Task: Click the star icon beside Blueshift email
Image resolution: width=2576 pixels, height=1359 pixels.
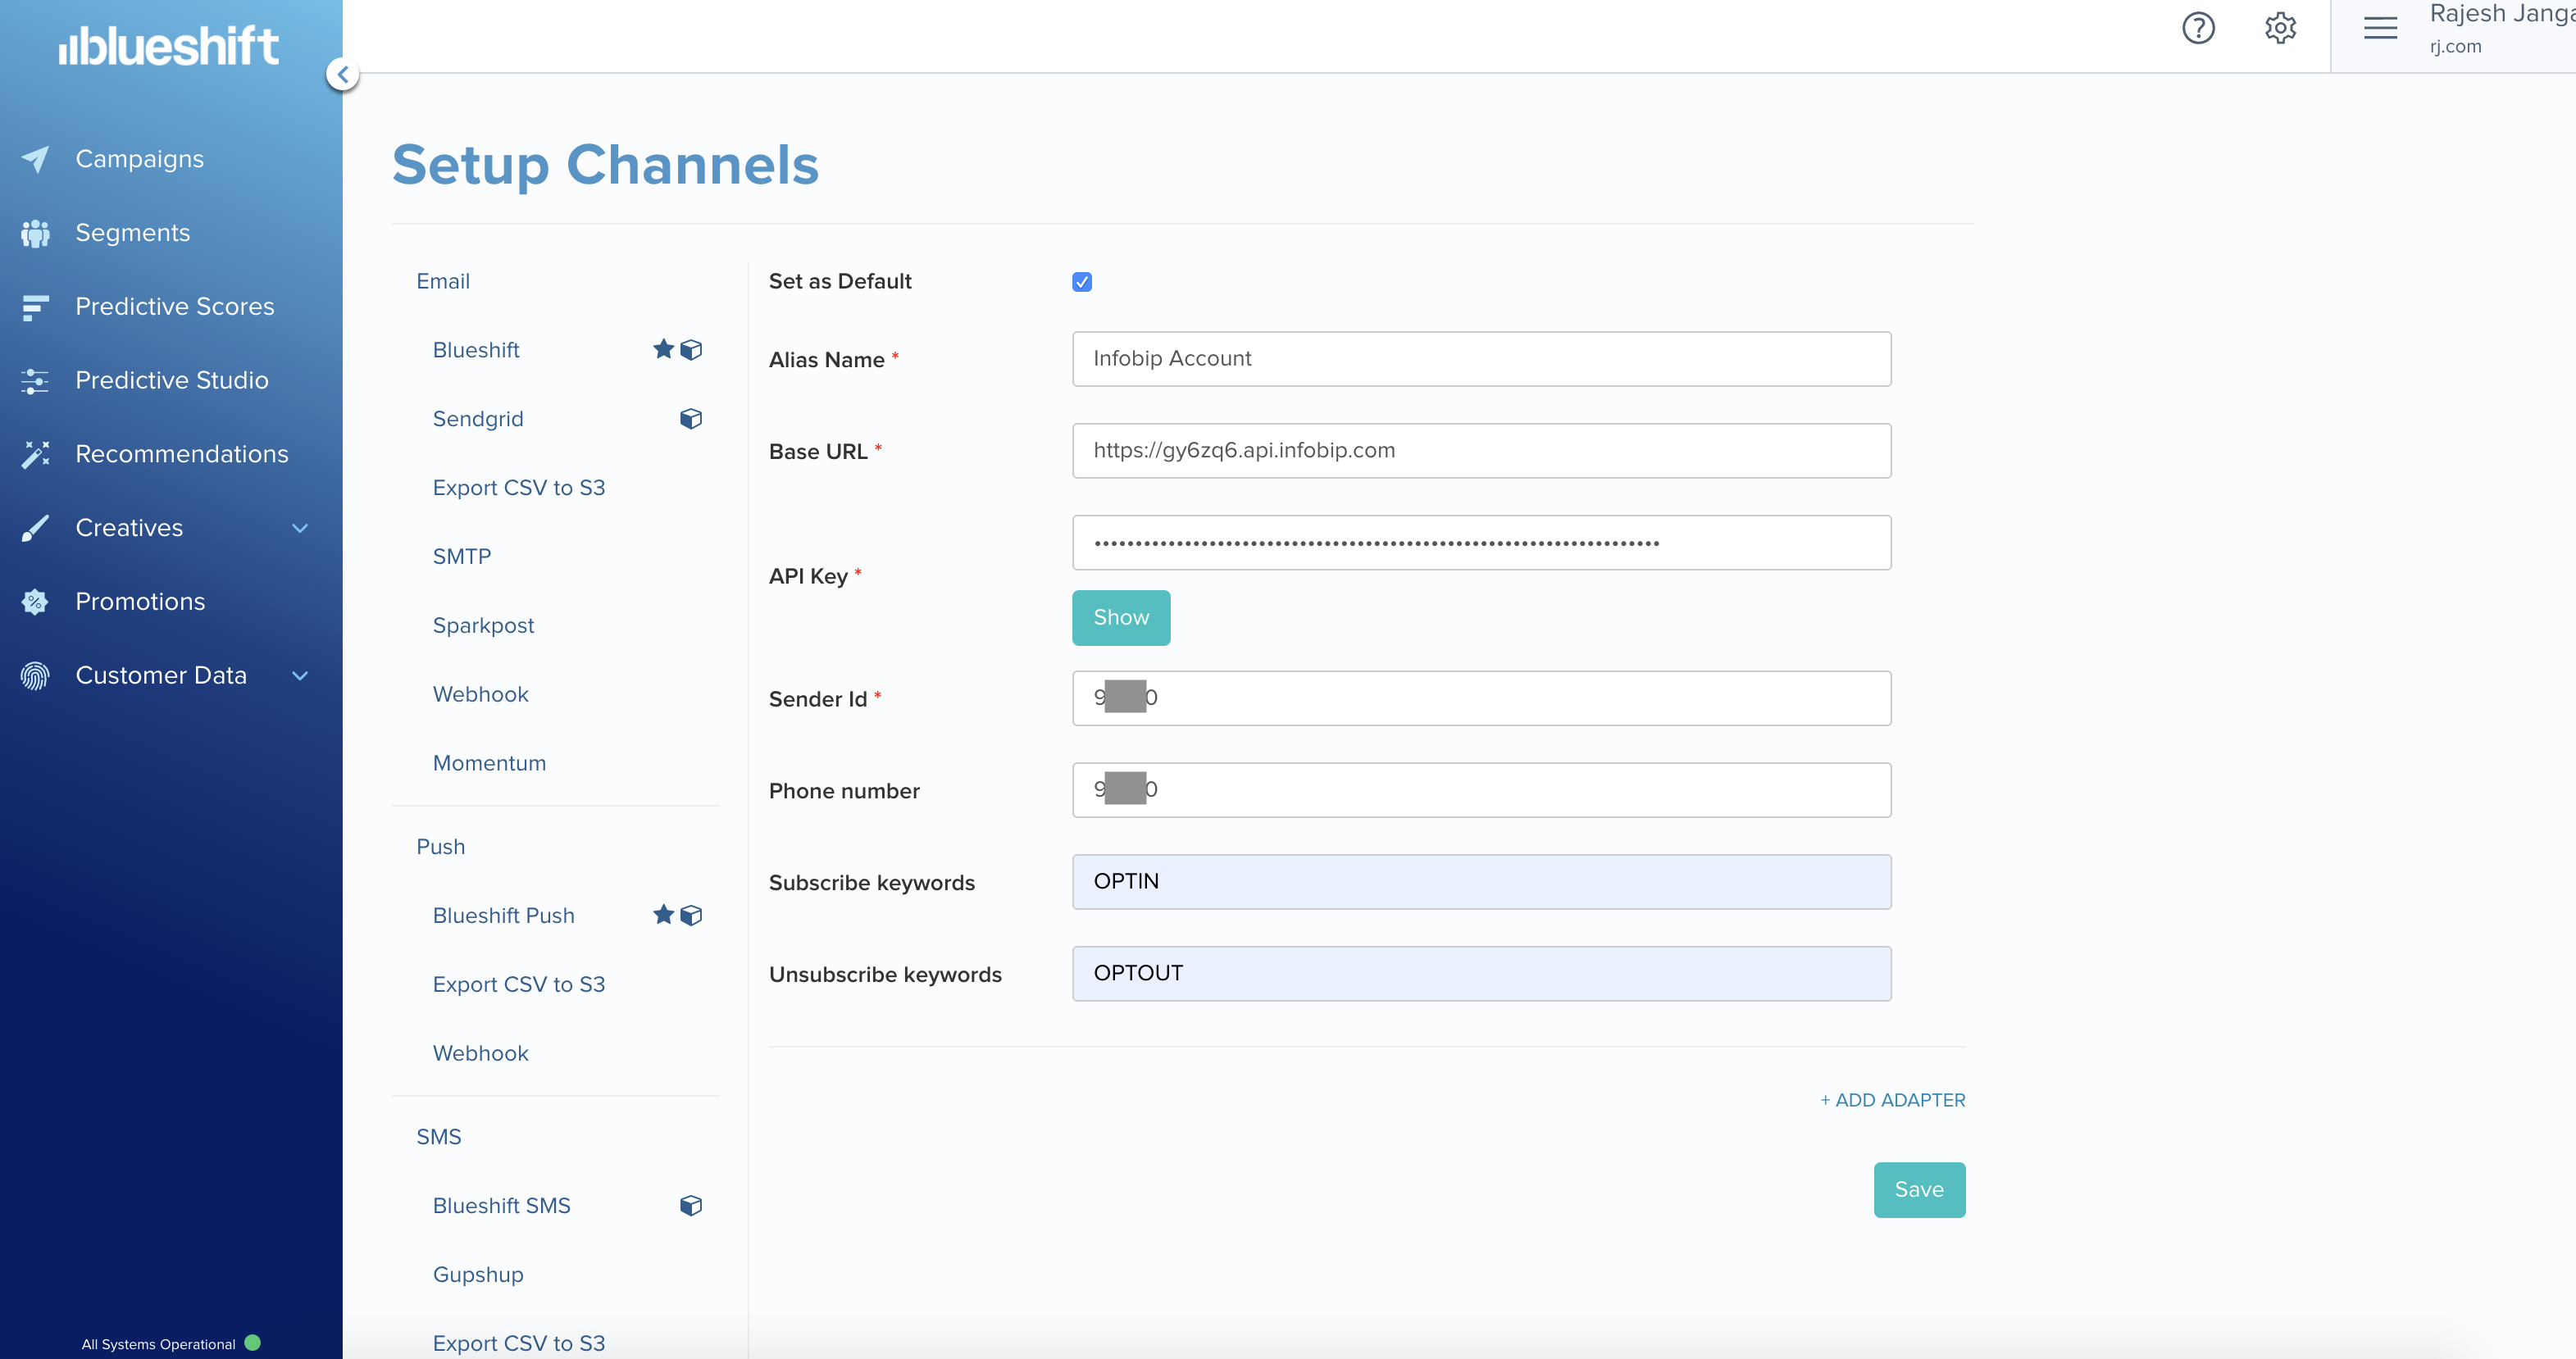Action: coord(662,349)
